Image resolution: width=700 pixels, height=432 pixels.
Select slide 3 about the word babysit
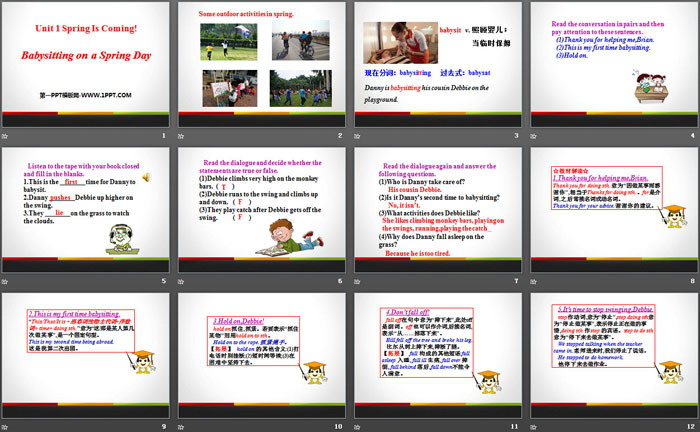(x=438, y=65)
